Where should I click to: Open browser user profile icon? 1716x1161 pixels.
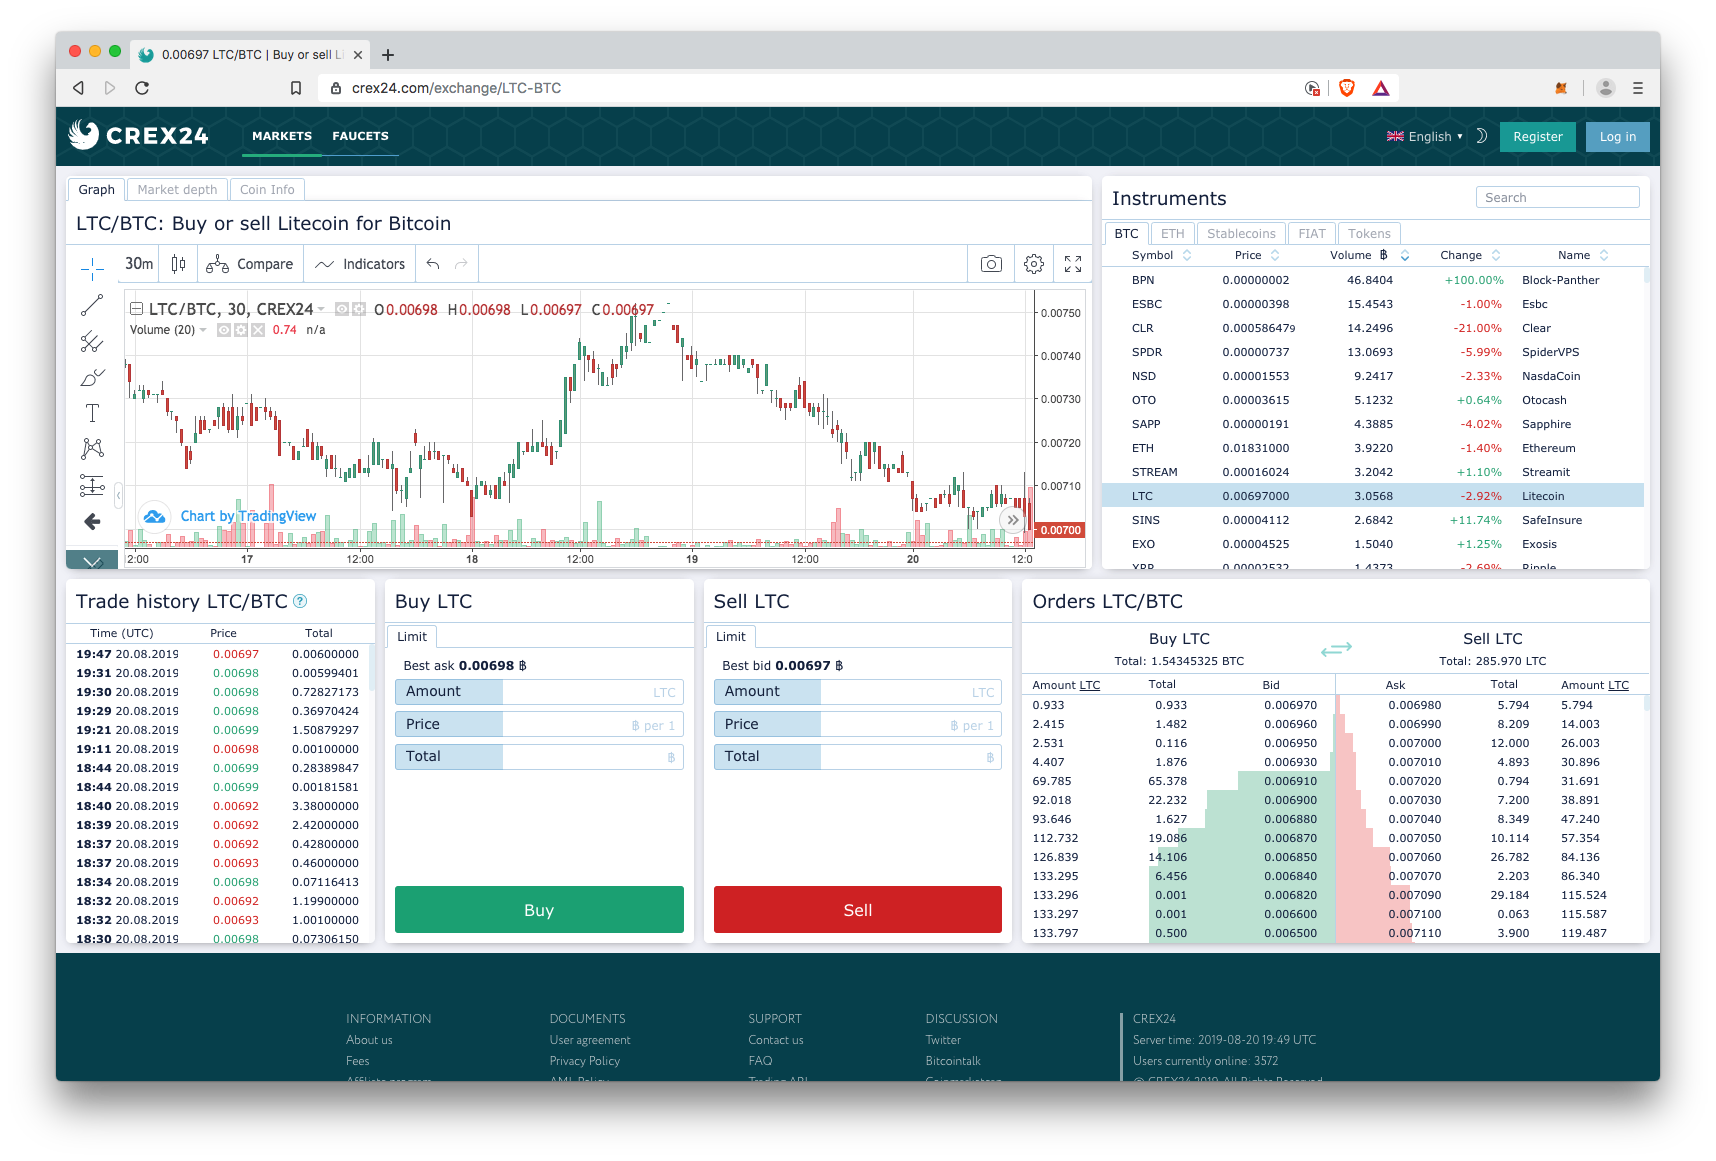click(x=1606, y=88)
